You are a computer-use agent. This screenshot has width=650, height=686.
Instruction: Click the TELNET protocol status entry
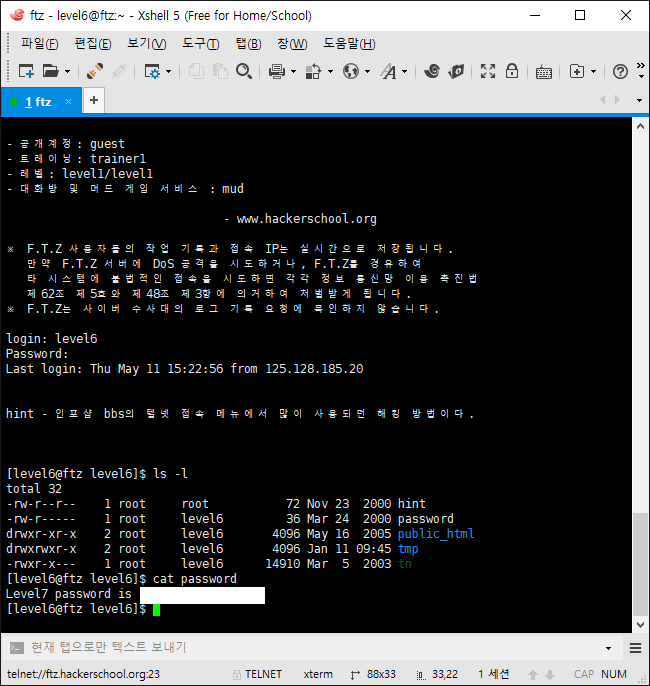click(257, 674)
